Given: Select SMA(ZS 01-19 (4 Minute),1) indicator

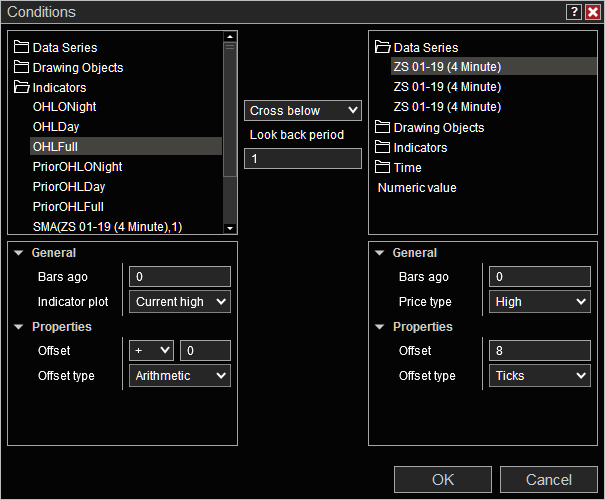Looking at the screenshot, I should pyautogui.click(x=107, y=226).
